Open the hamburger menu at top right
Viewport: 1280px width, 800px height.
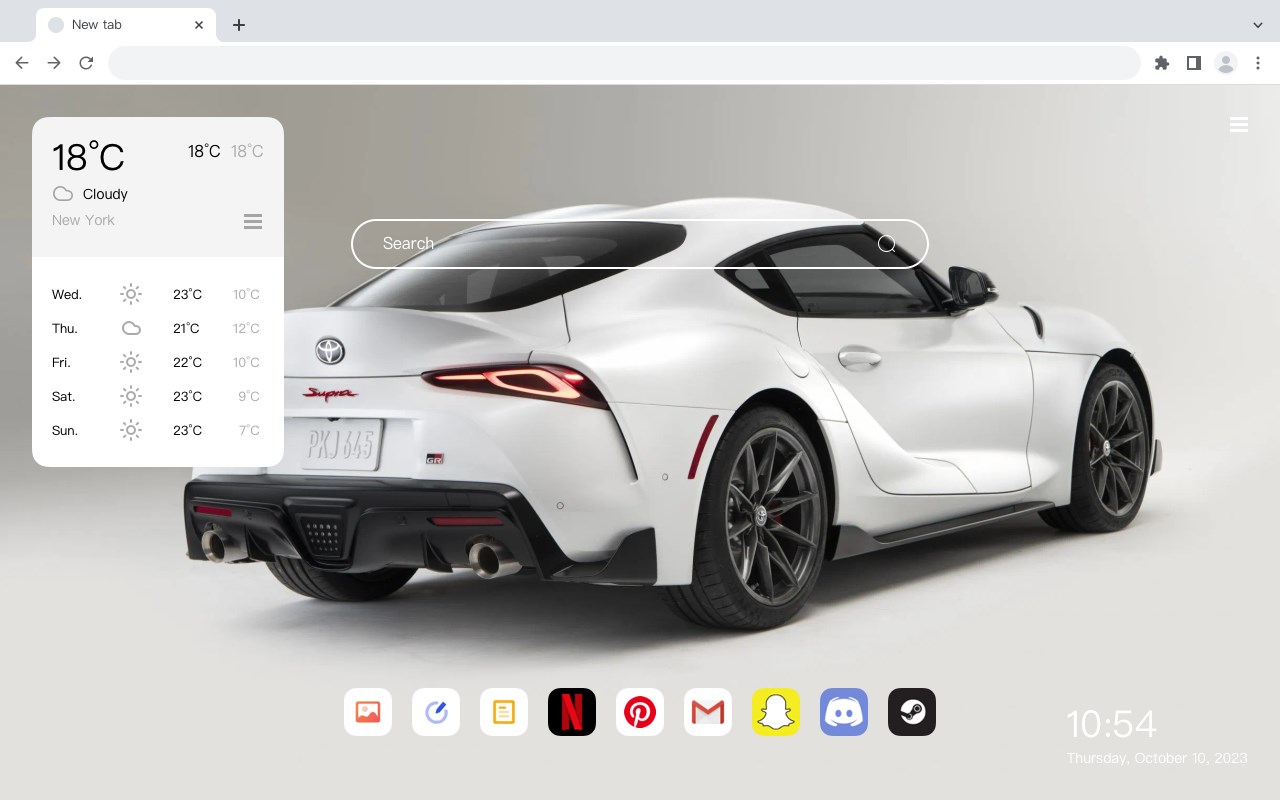point(1239,124)
